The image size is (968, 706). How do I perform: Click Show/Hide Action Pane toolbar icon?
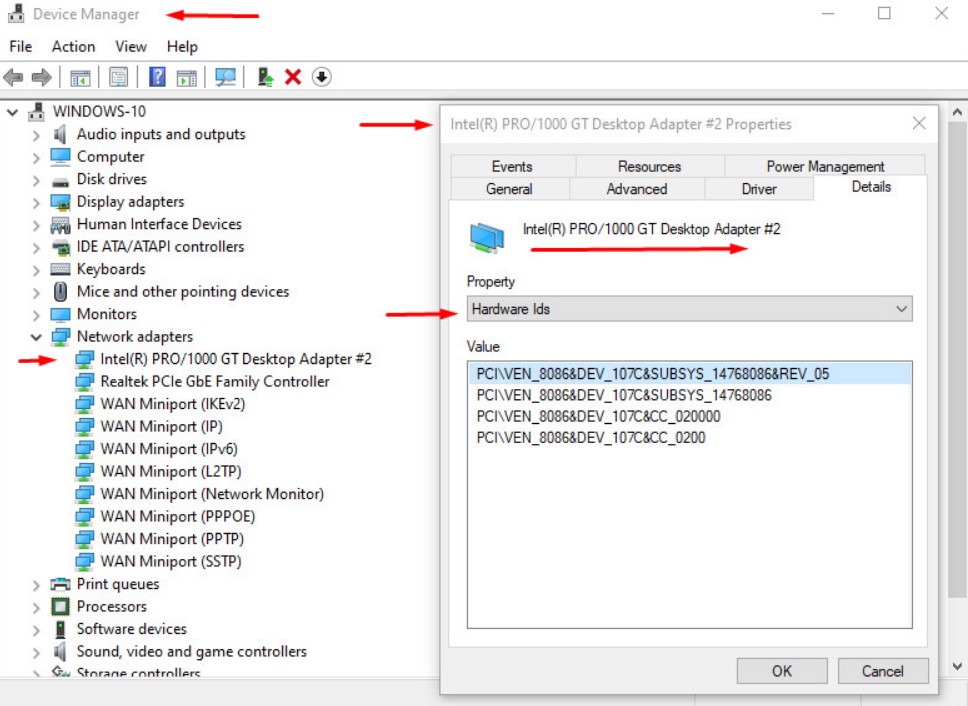[x=186, y=77]
